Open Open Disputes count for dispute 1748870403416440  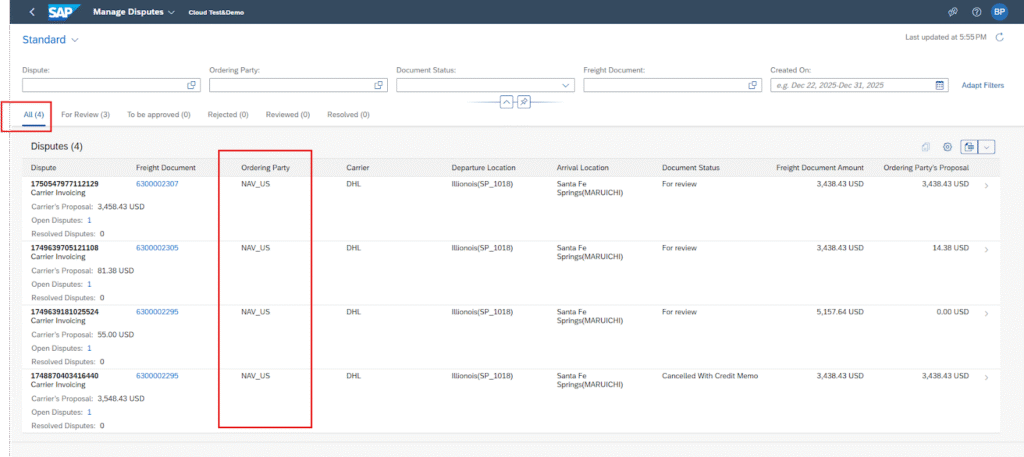pos(89,412)
